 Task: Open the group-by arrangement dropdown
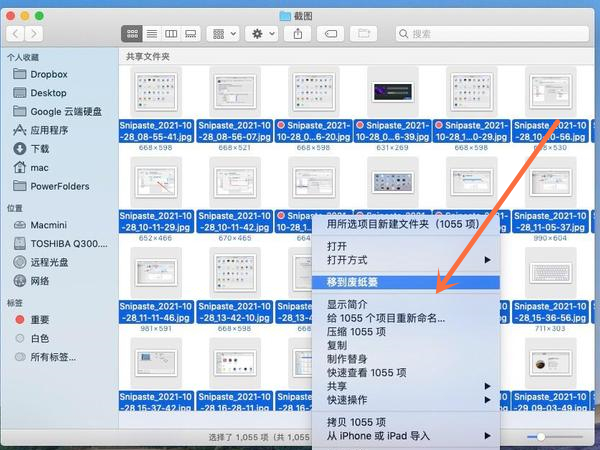pyautogui.click(x=223, y=34)
